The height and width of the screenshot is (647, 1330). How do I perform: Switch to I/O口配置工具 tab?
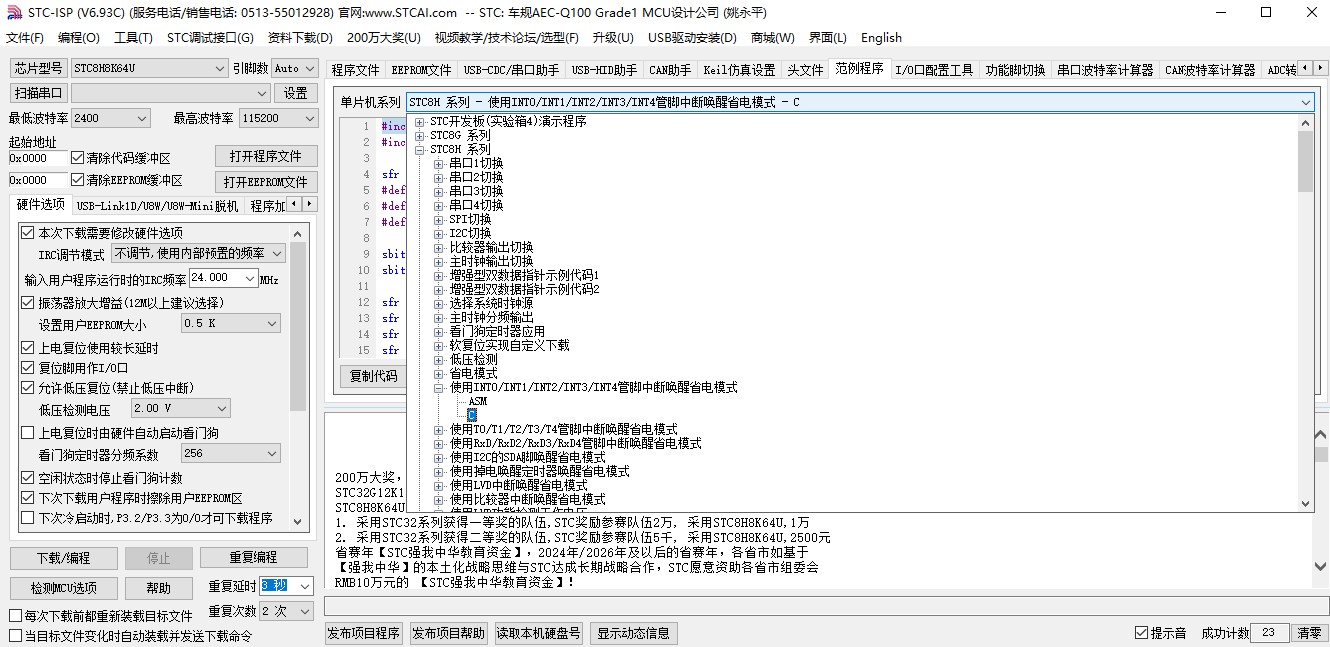pos(933,70)
